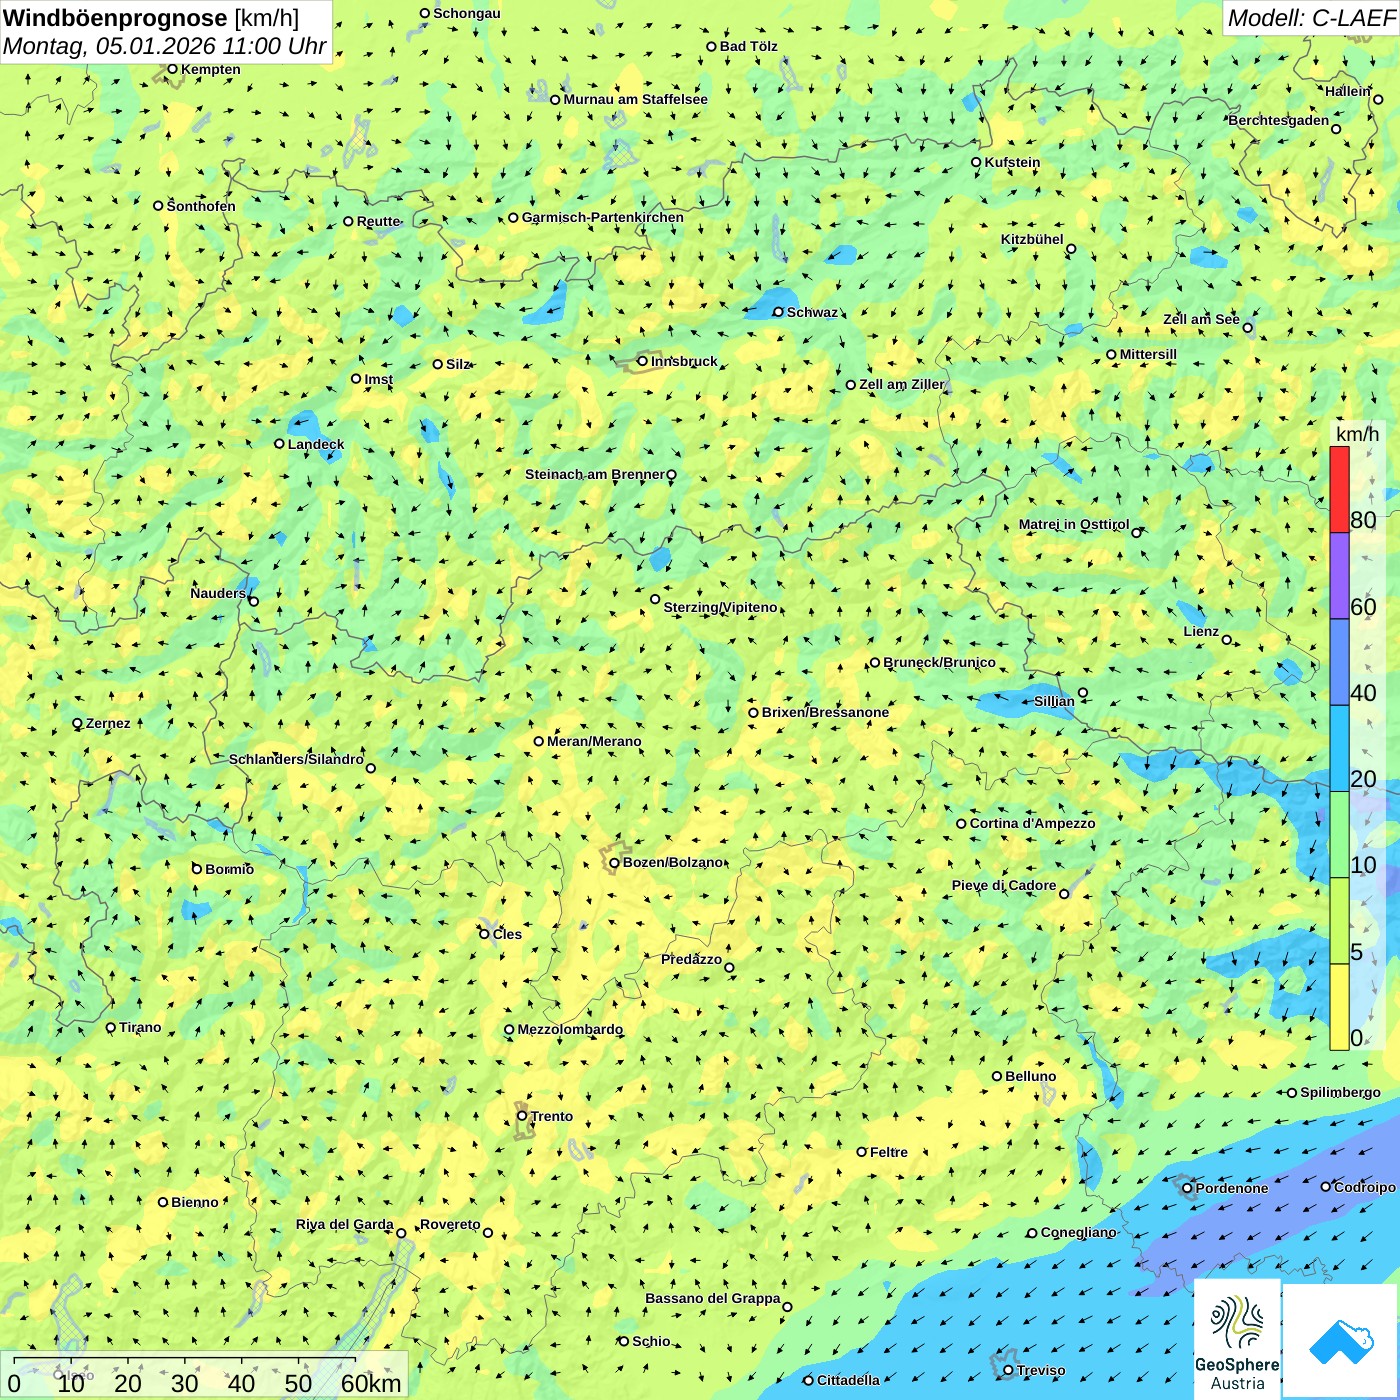Click the Schongau label
The height and width of the screenshot is (1400, 1400).
(467, 13)
